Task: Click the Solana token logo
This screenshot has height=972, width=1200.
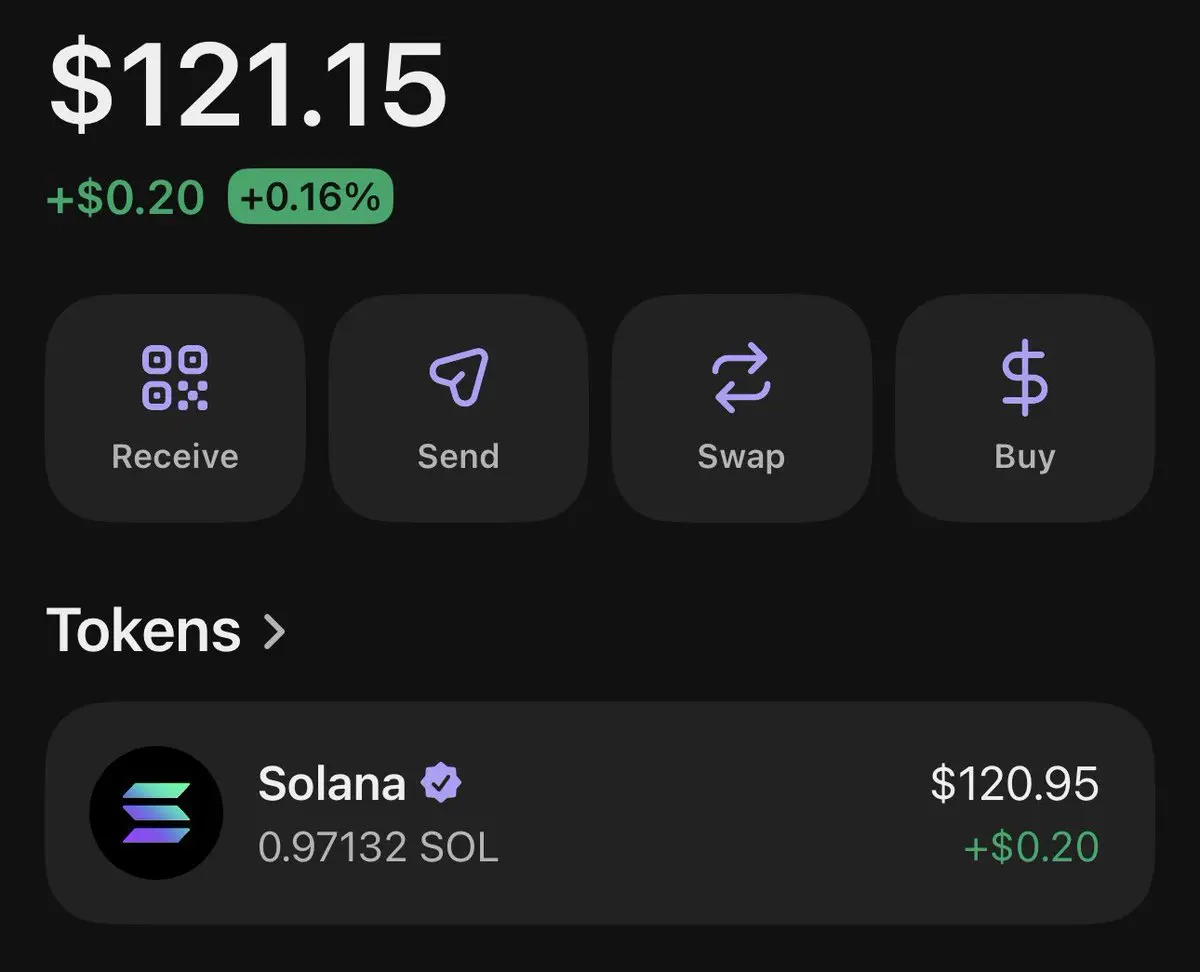Action: point(156,813)
